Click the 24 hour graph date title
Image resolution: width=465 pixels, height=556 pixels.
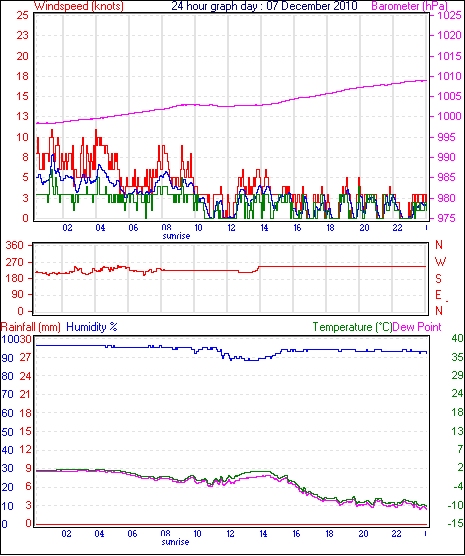(x=264, y=6)
